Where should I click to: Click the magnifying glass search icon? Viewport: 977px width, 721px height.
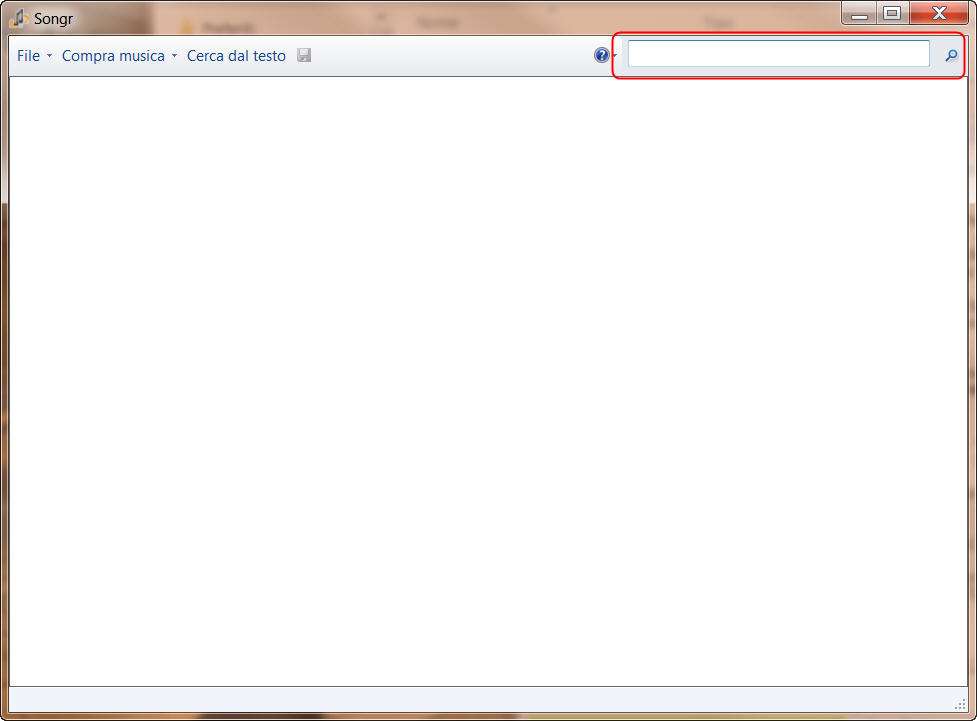(x=951, y=55)
